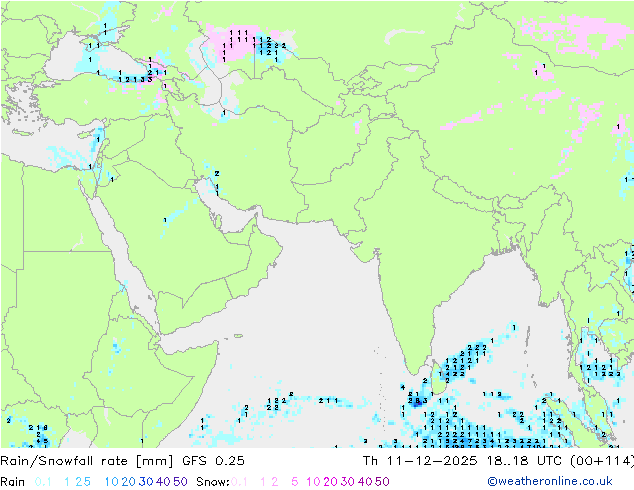
Task: Pick the Rain legend 40 value
Action: pos(163,482)
